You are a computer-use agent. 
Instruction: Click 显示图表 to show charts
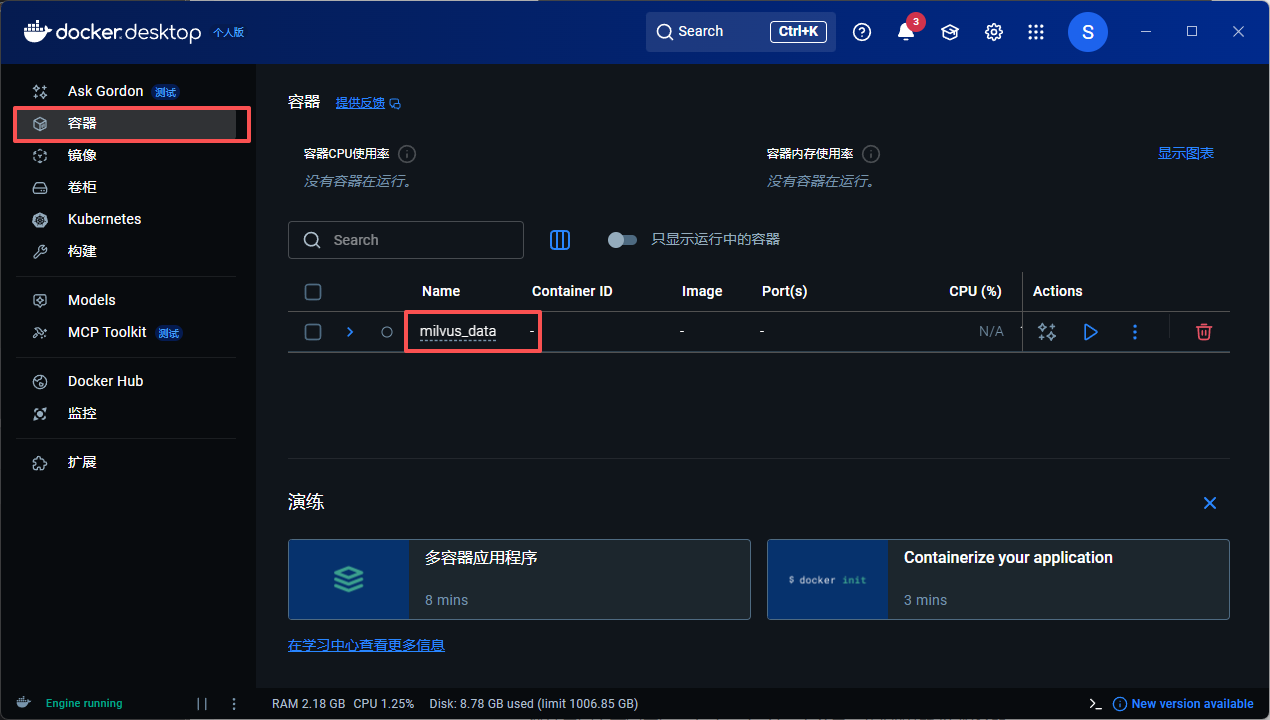(1186, 153)
